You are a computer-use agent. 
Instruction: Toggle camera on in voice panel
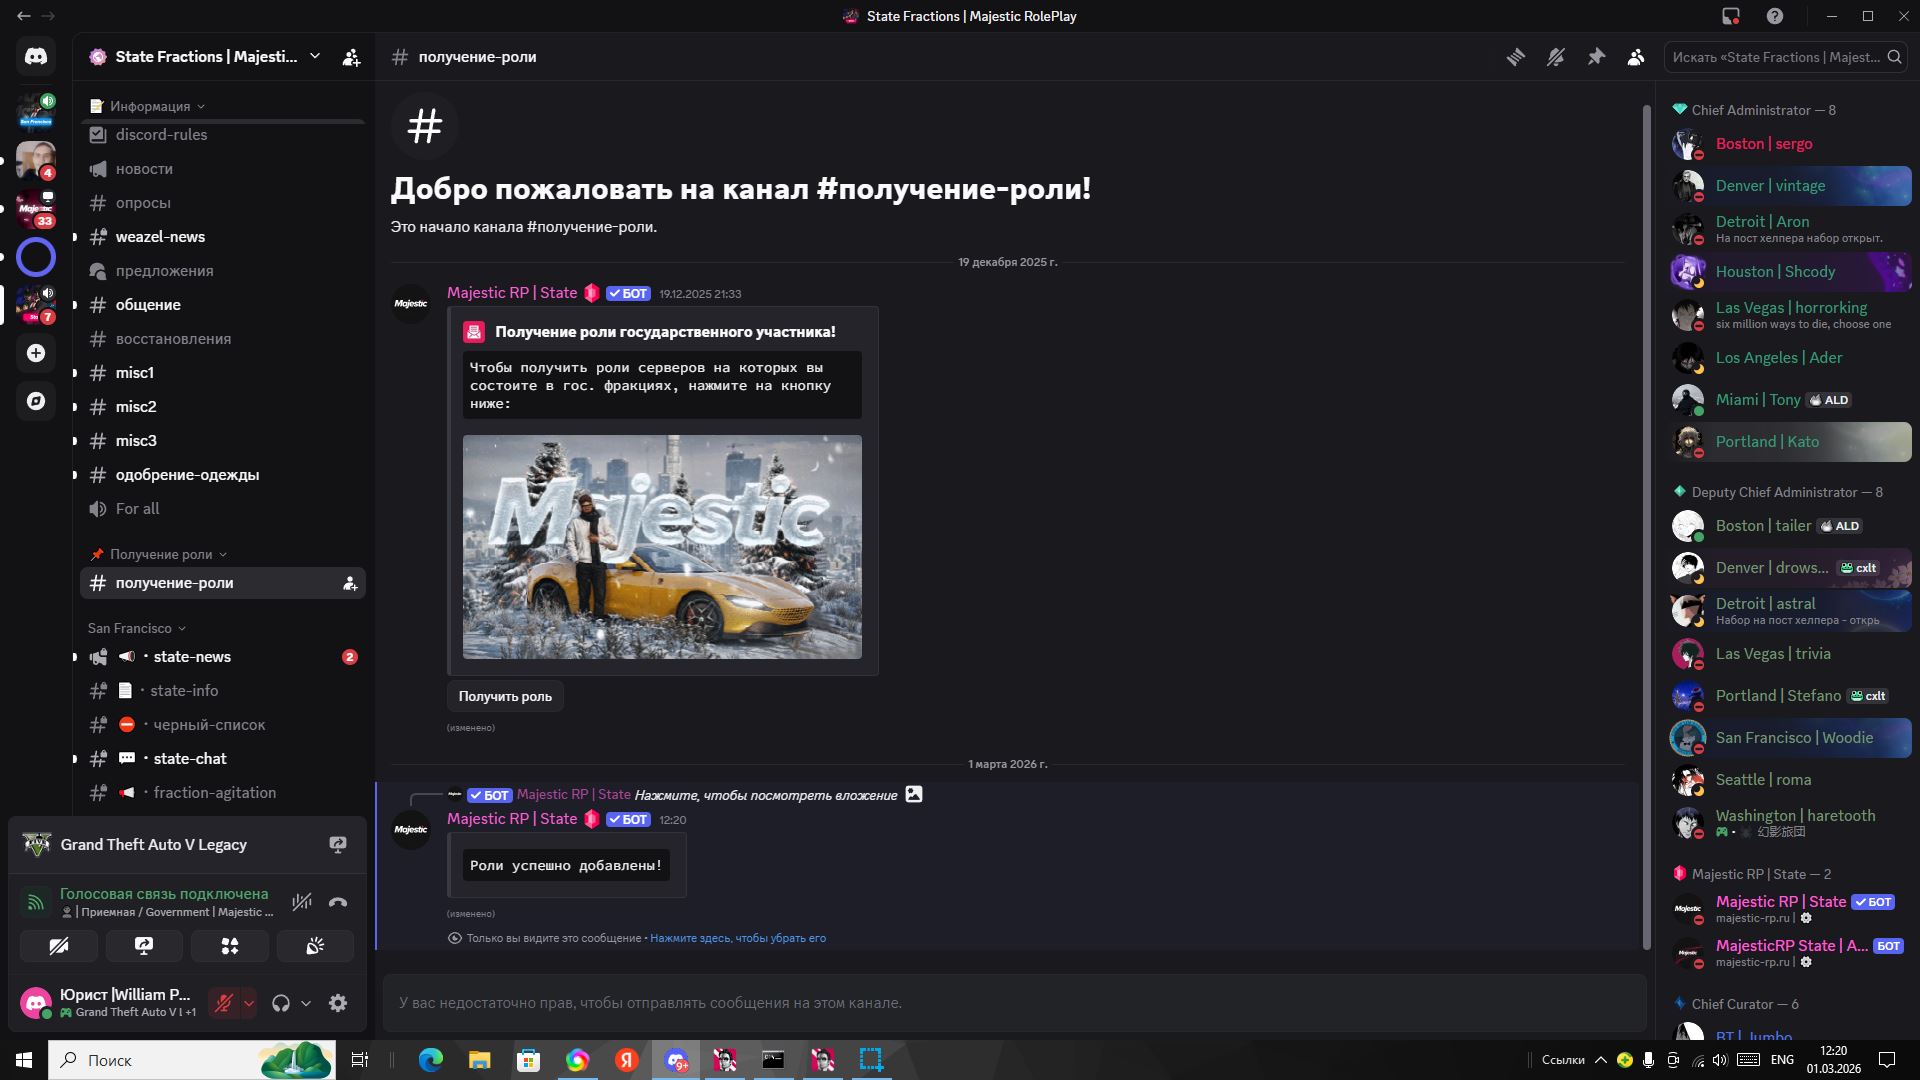59,946
